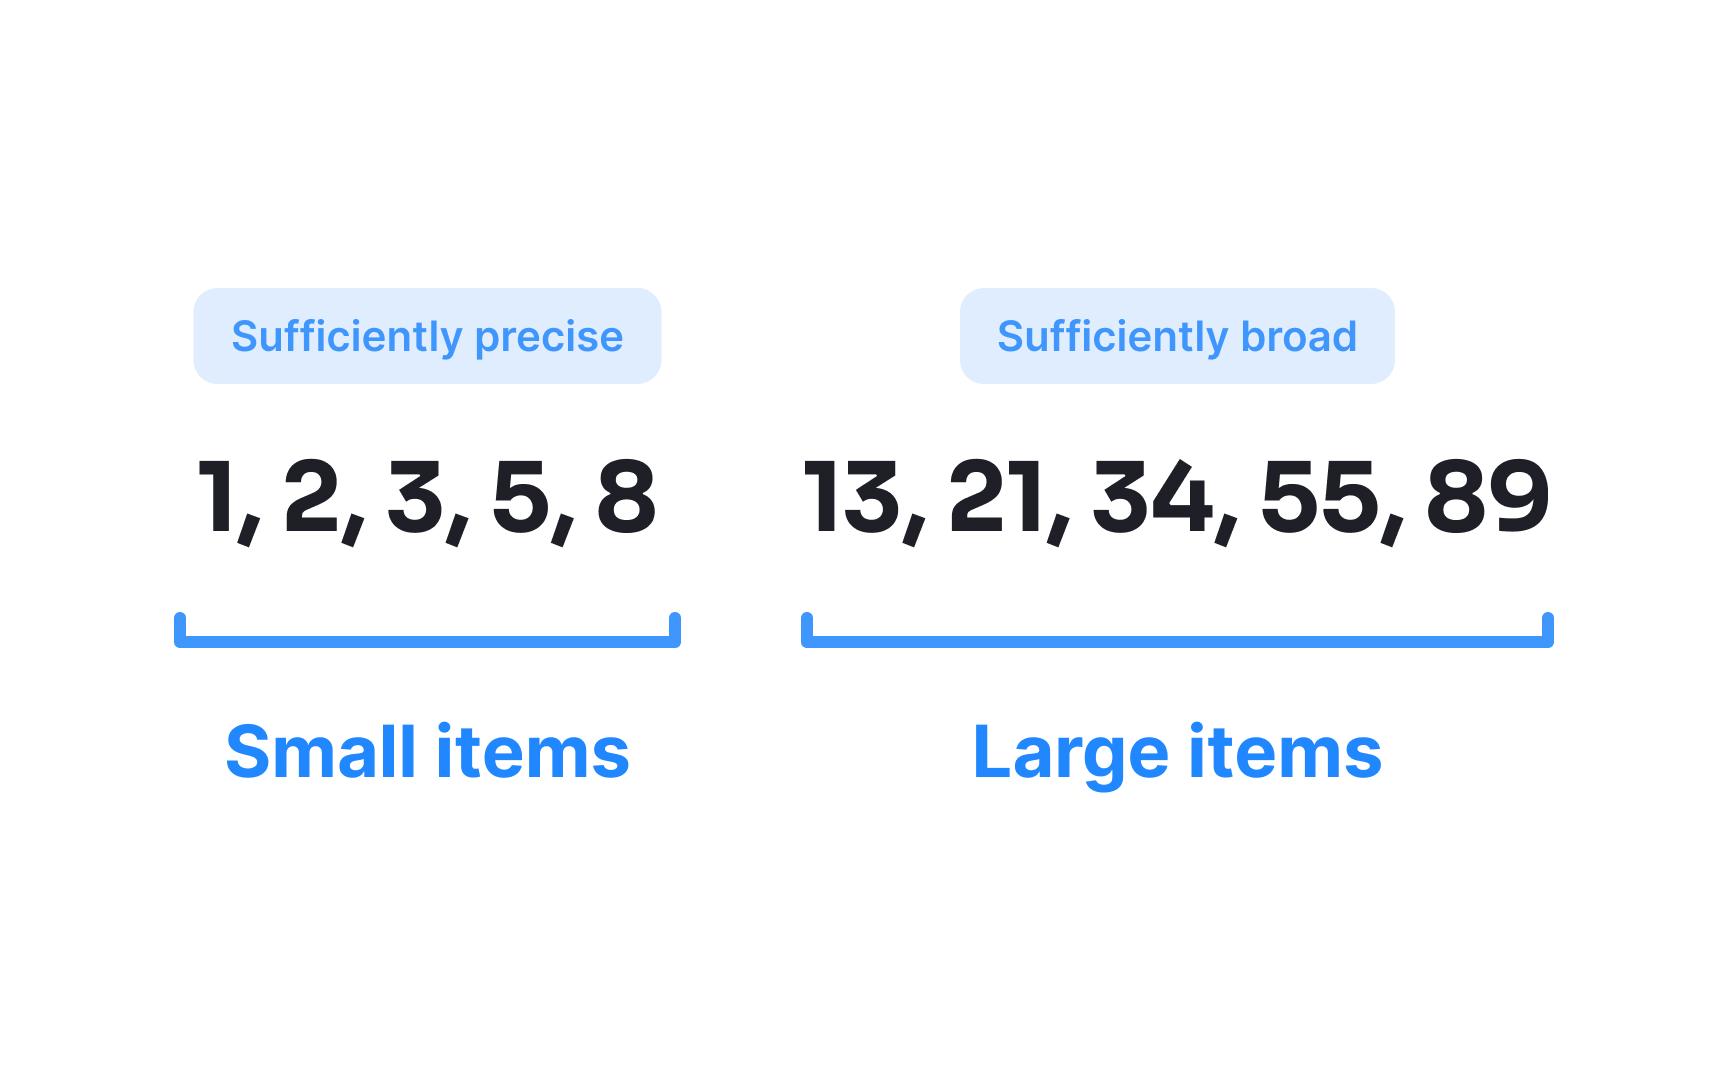Click the word 'Large' in the right label
Image resolution: width=1728 pixels, height=1080 pixels.
click(x=1070, y=752)
